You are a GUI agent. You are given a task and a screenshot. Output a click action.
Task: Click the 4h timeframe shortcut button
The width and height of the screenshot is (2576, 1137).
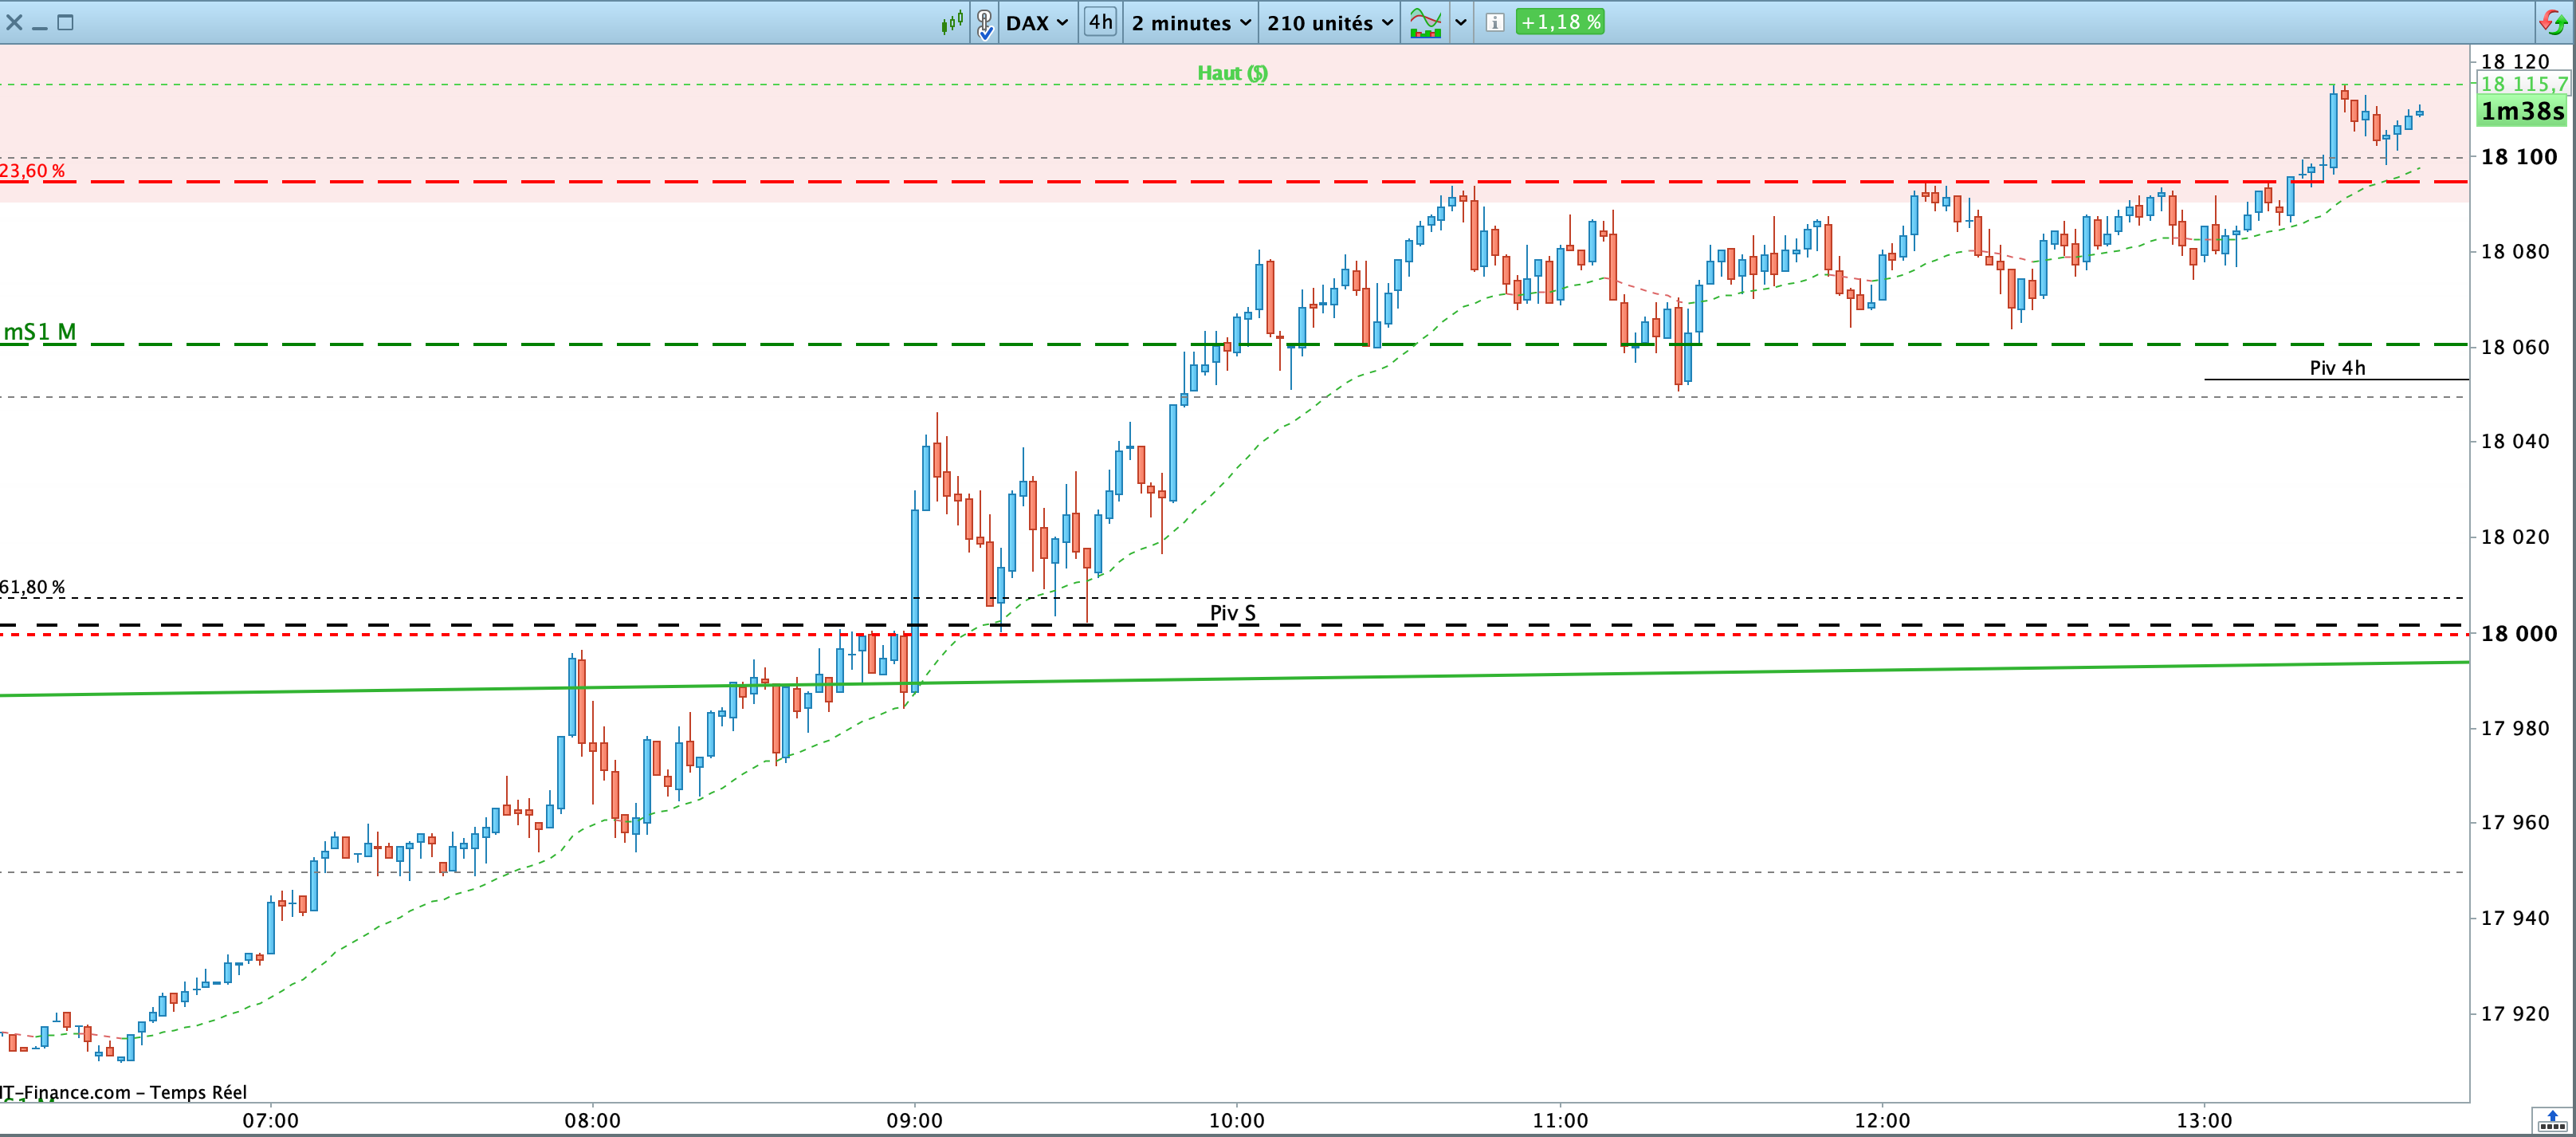(x=1100, y=22)
